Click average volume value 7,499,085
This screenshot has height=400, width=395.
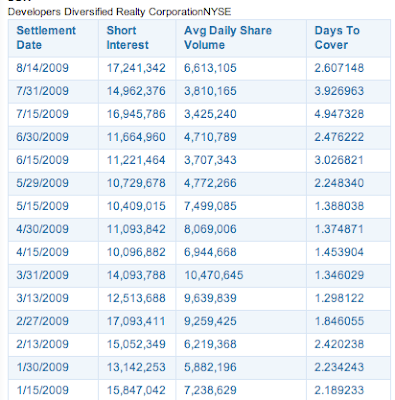tap(210, 206)
